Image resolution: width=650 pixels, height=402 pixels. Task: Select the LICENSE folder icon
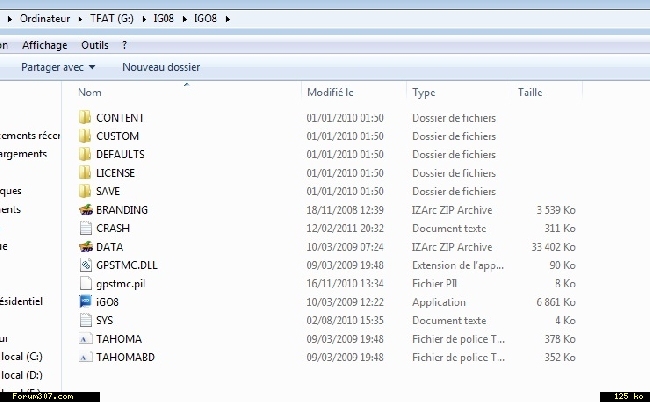[x=85, y=173]
